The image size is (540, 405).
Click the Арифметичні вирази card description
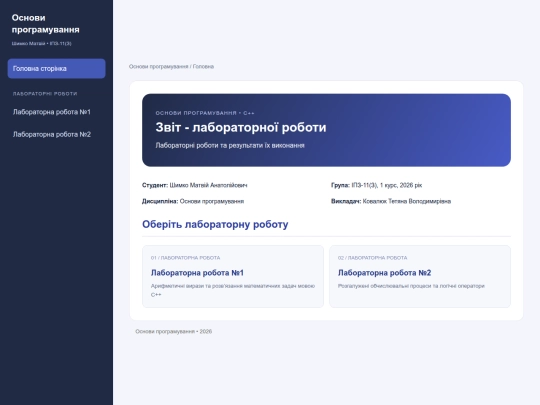[233, 290]
